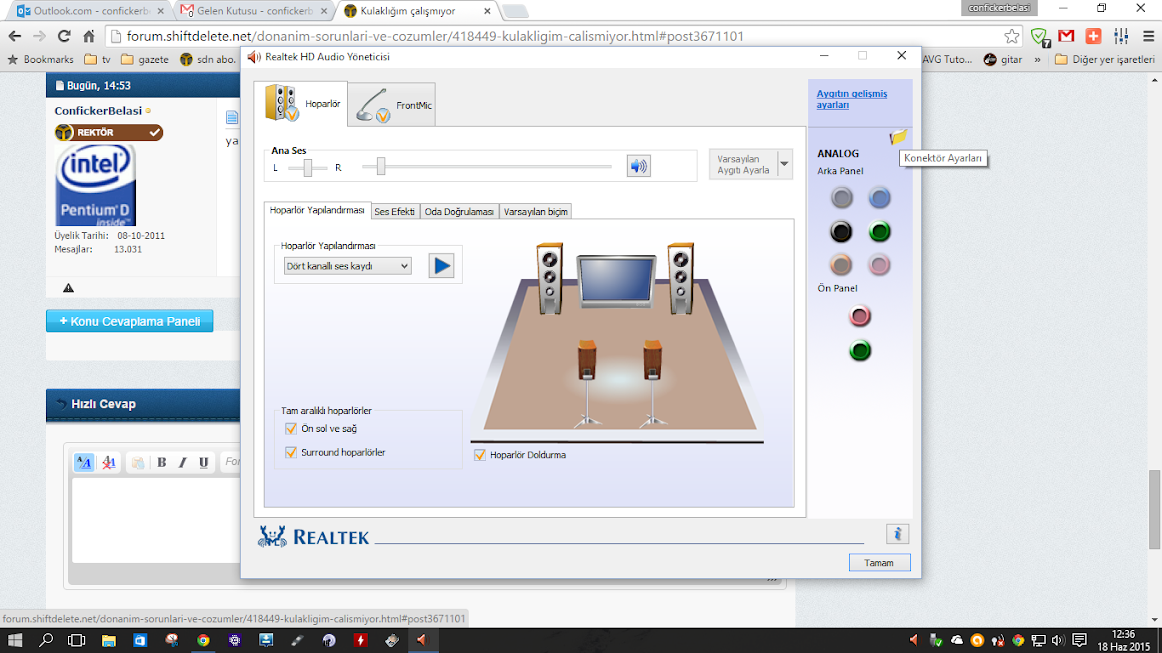Select the blue rear panel jack

coord(880,198)
